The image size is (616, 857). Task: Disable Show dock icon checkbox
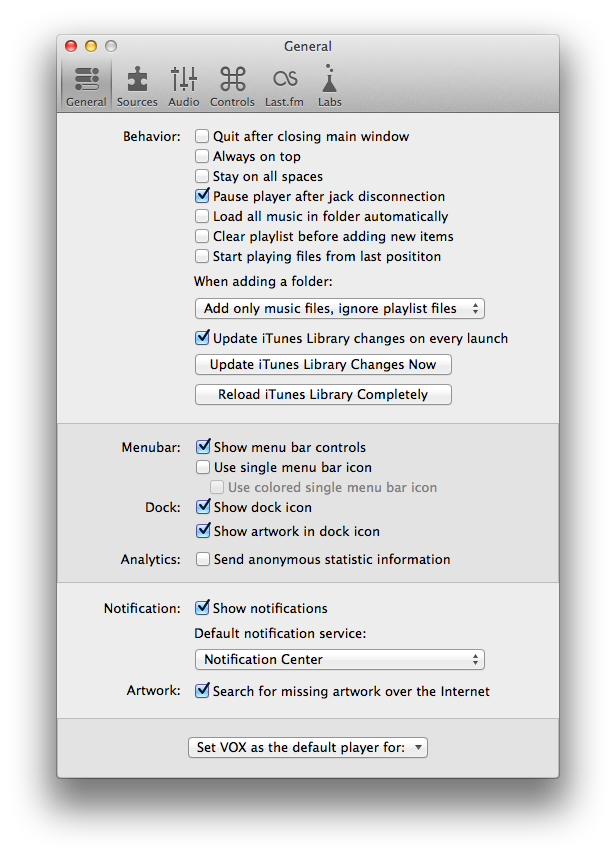tap(203, 507)
